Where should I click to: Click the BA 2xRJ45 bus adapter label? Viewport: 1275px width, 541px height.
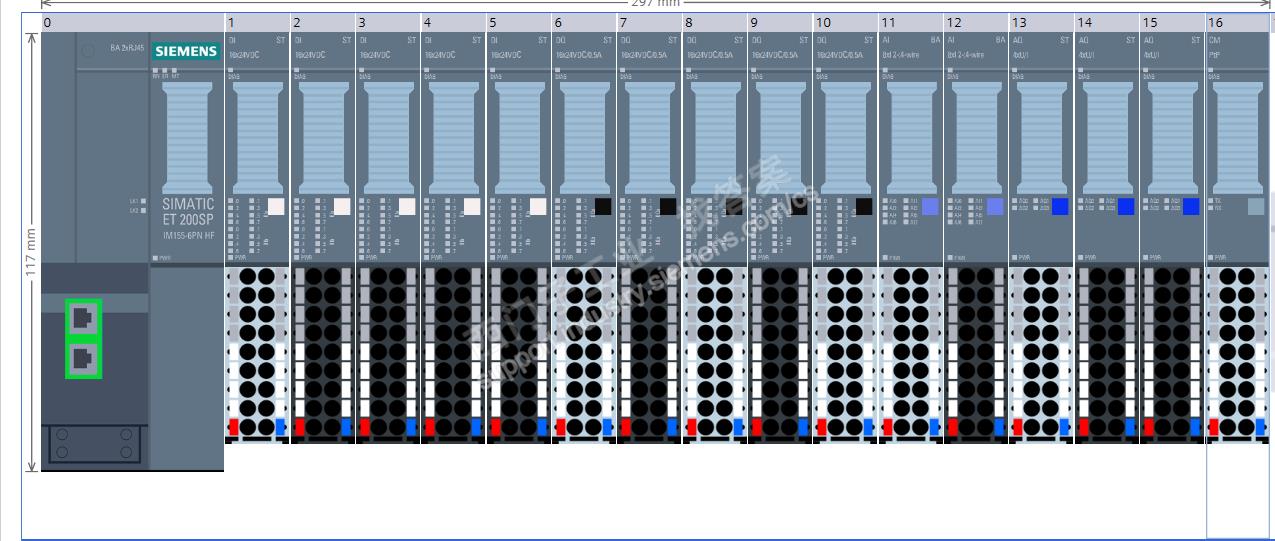127,47
